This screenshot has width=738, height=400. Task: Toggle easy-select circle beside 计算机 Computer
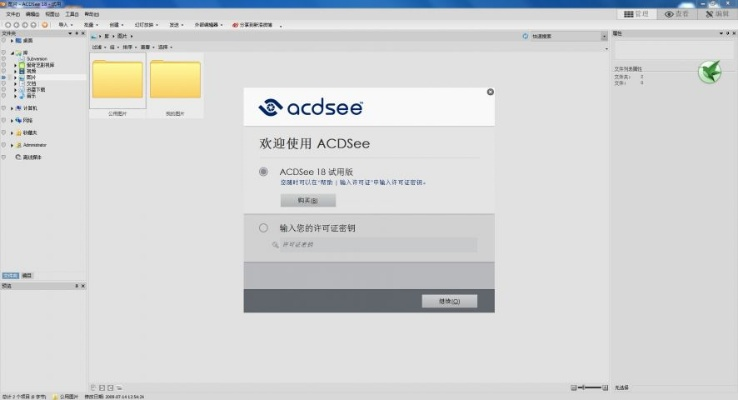(x=4, y=108)
